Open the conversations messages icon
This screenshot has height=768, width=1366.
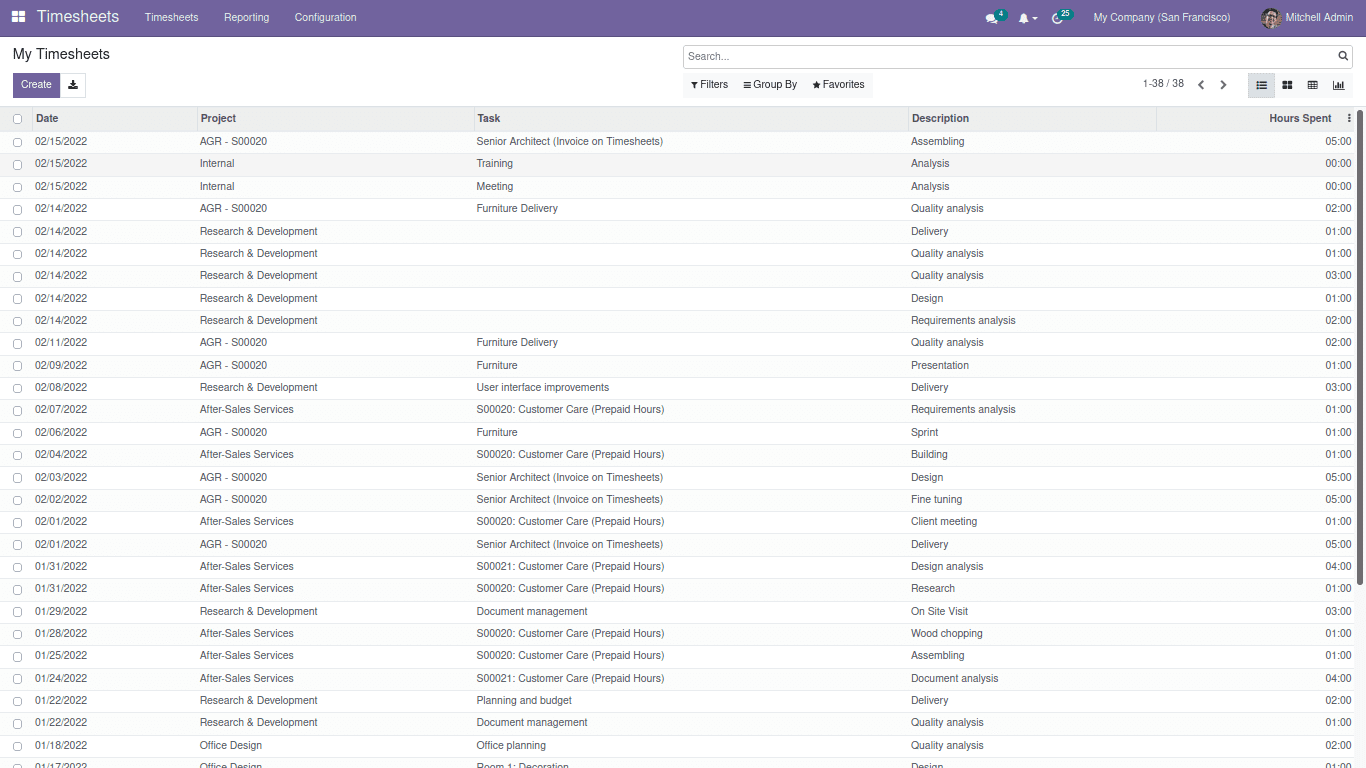992,18
